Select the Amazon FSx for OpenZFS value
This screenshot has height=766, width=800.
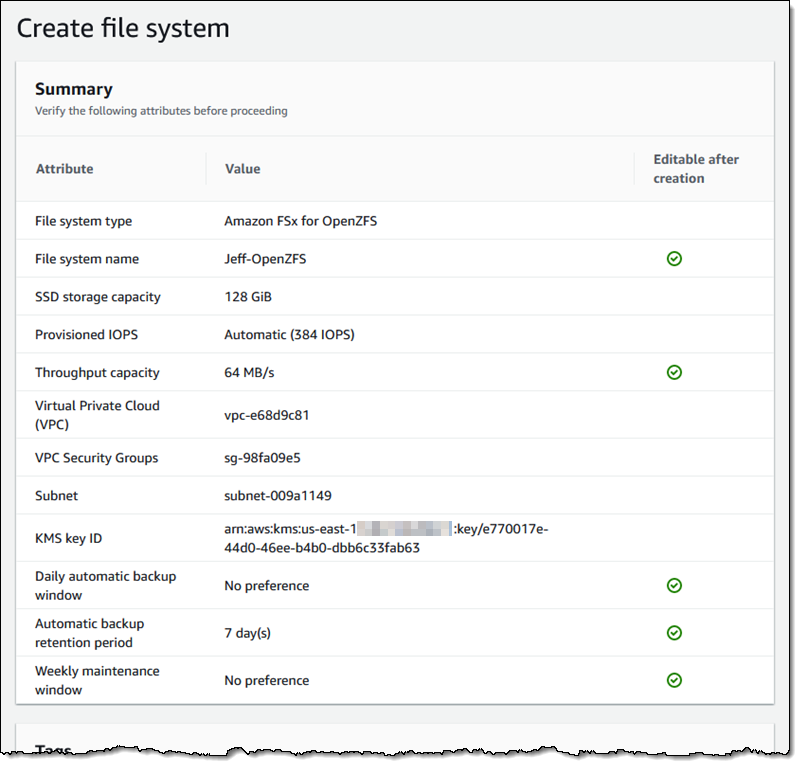[x=301, y=221]
